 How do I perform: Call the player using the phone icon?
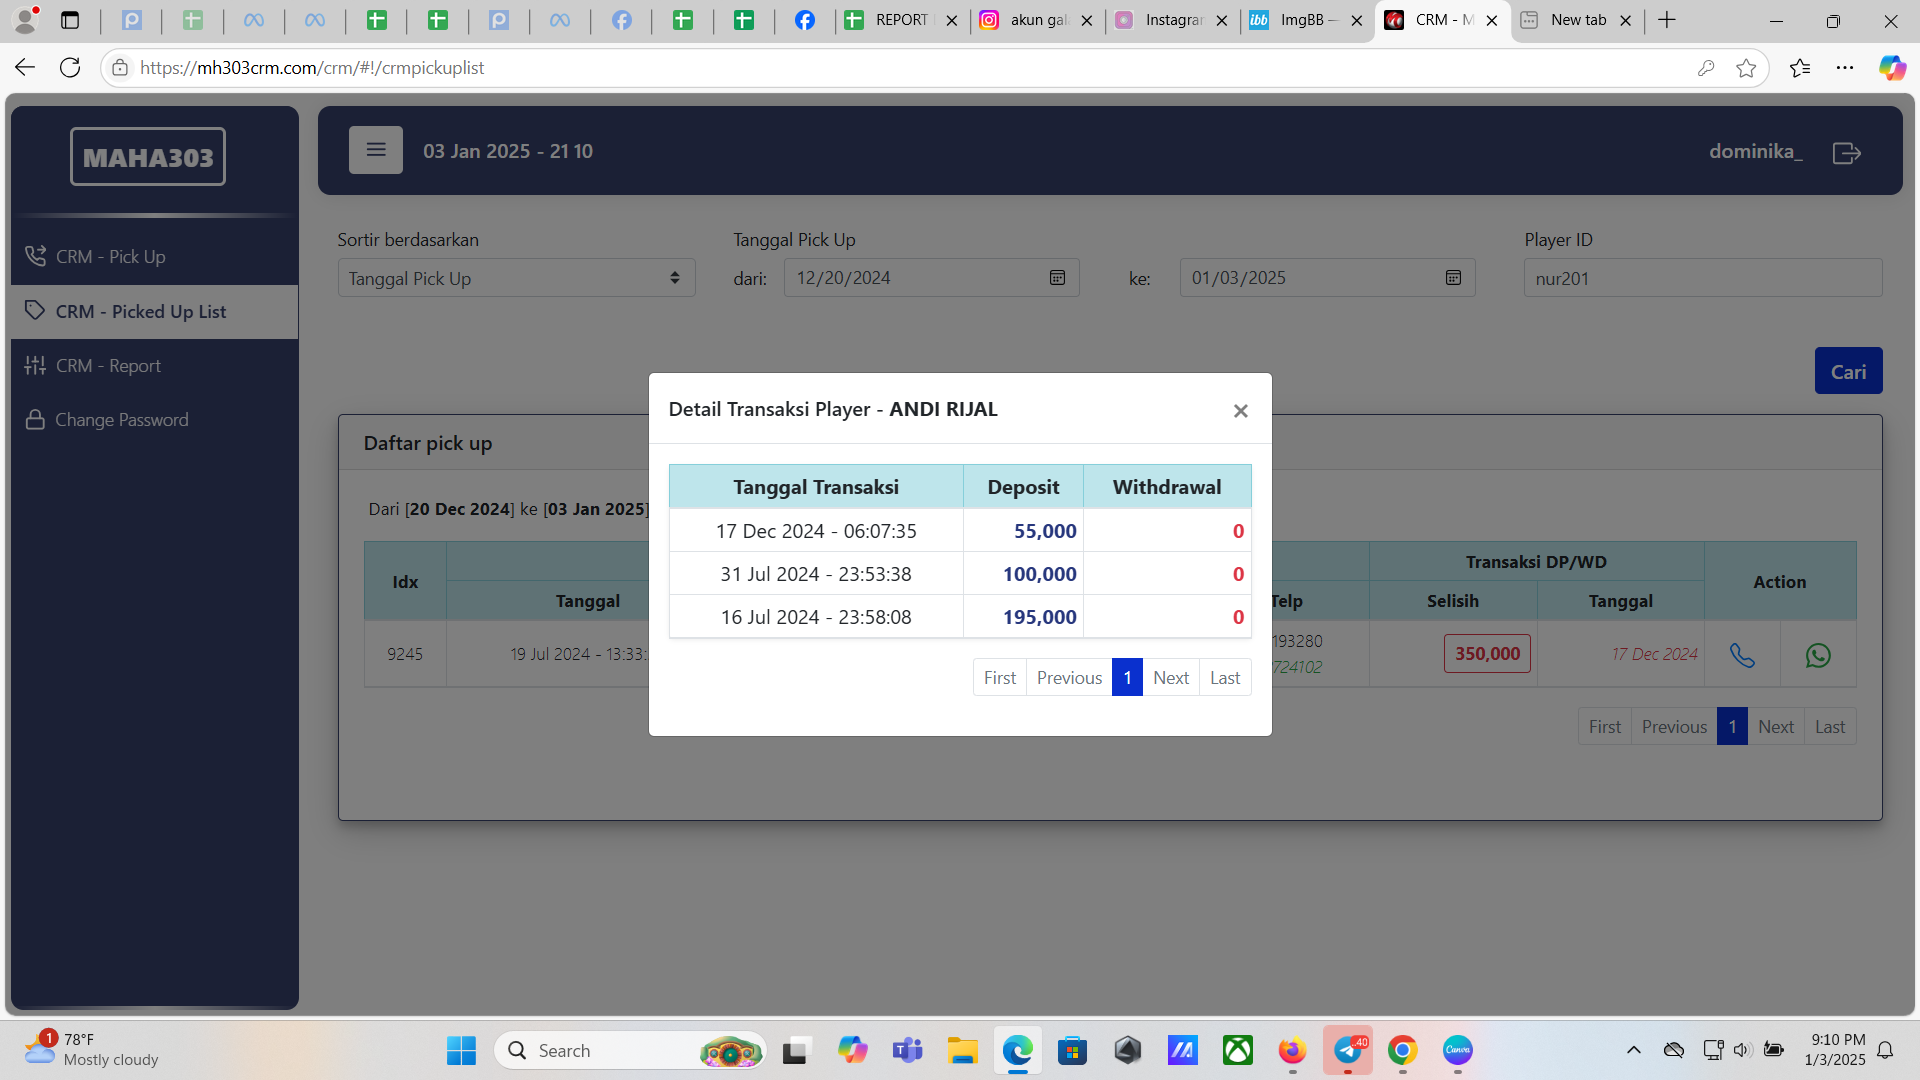coord(1742,655)
